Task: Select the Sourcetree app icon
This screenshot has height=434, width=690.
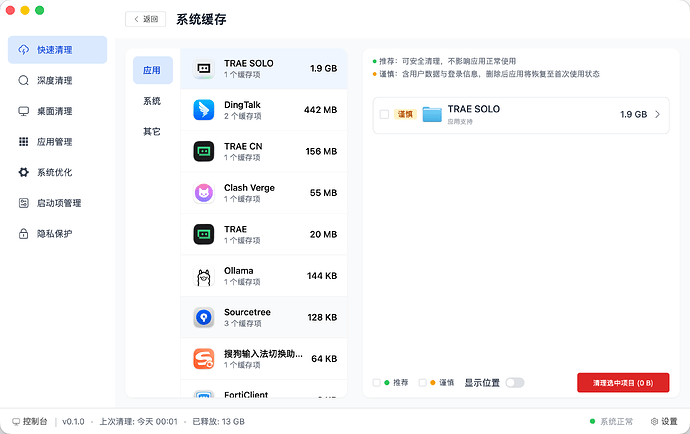Action: pos(204,317)
